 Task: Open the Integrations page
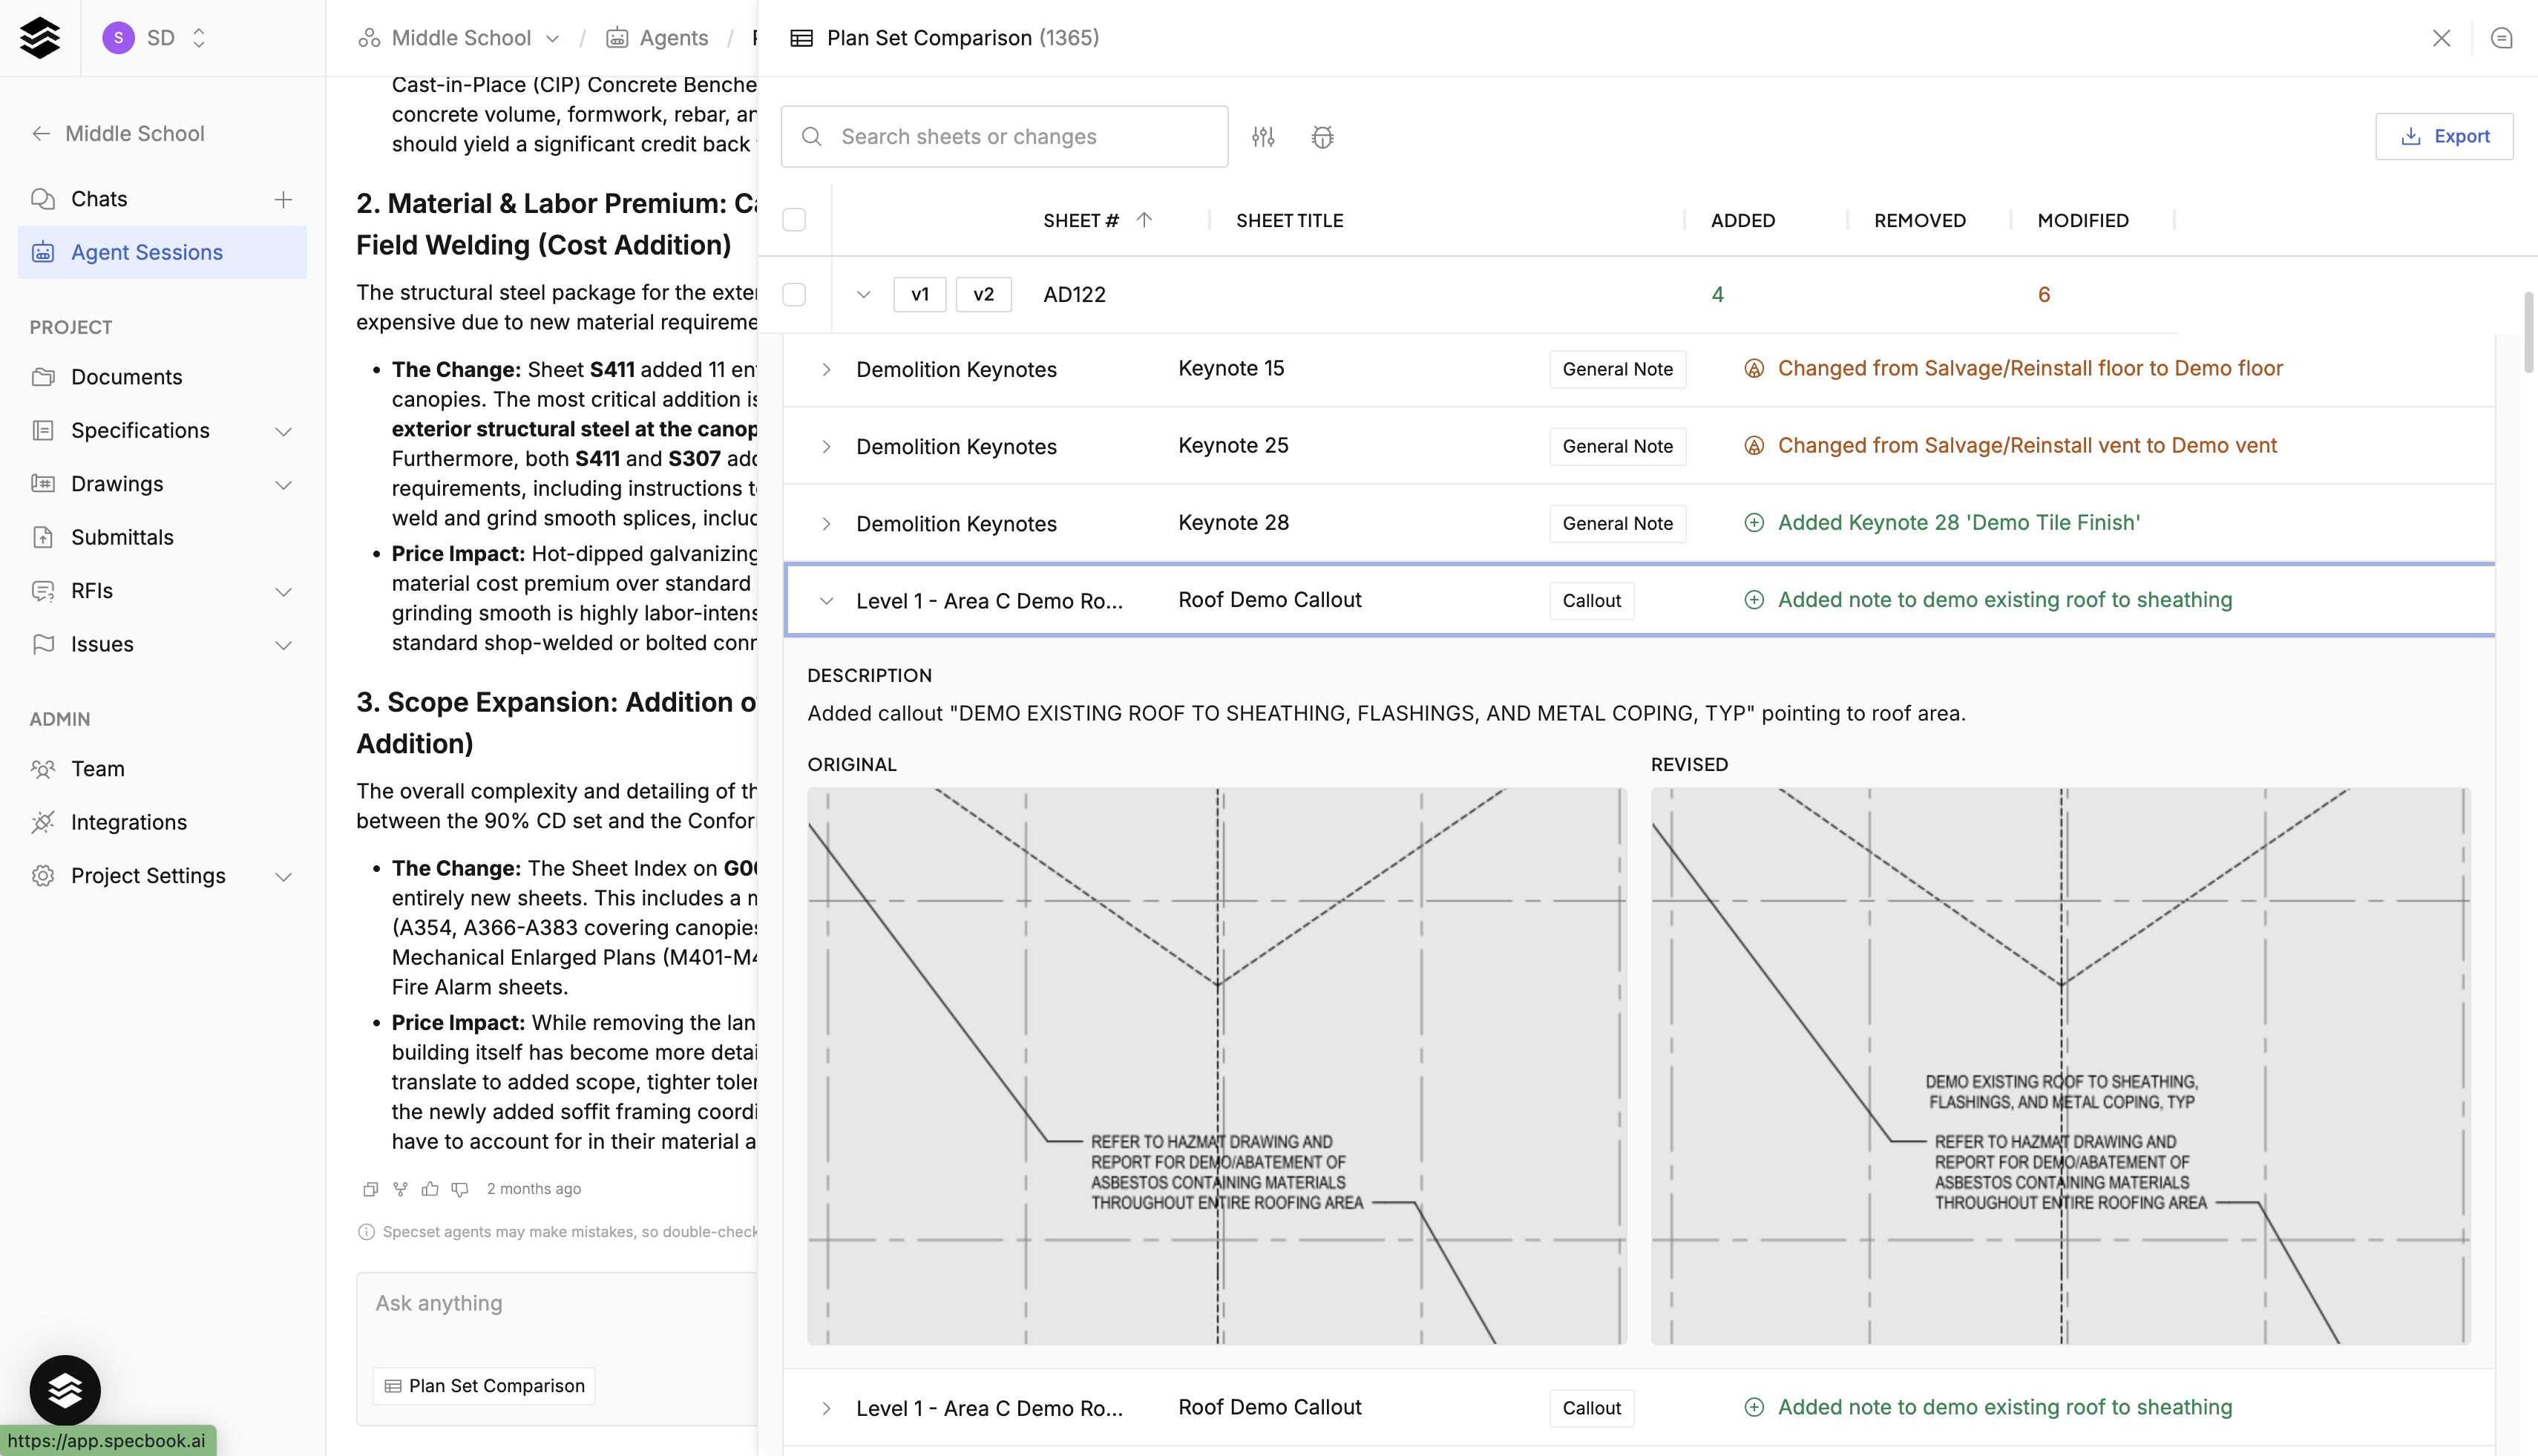[x=128, y=822]
